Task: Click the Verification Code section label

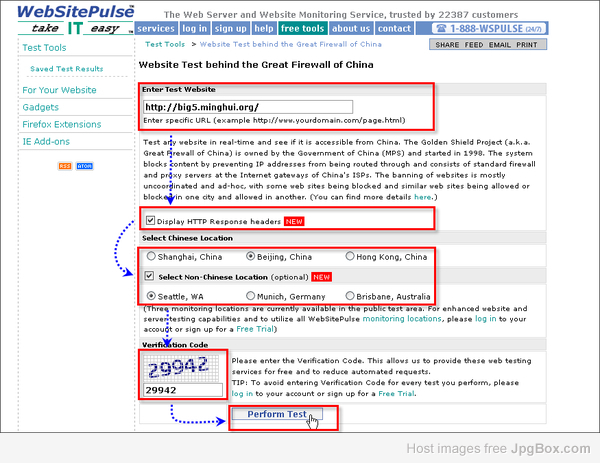Action: point(175,345)
